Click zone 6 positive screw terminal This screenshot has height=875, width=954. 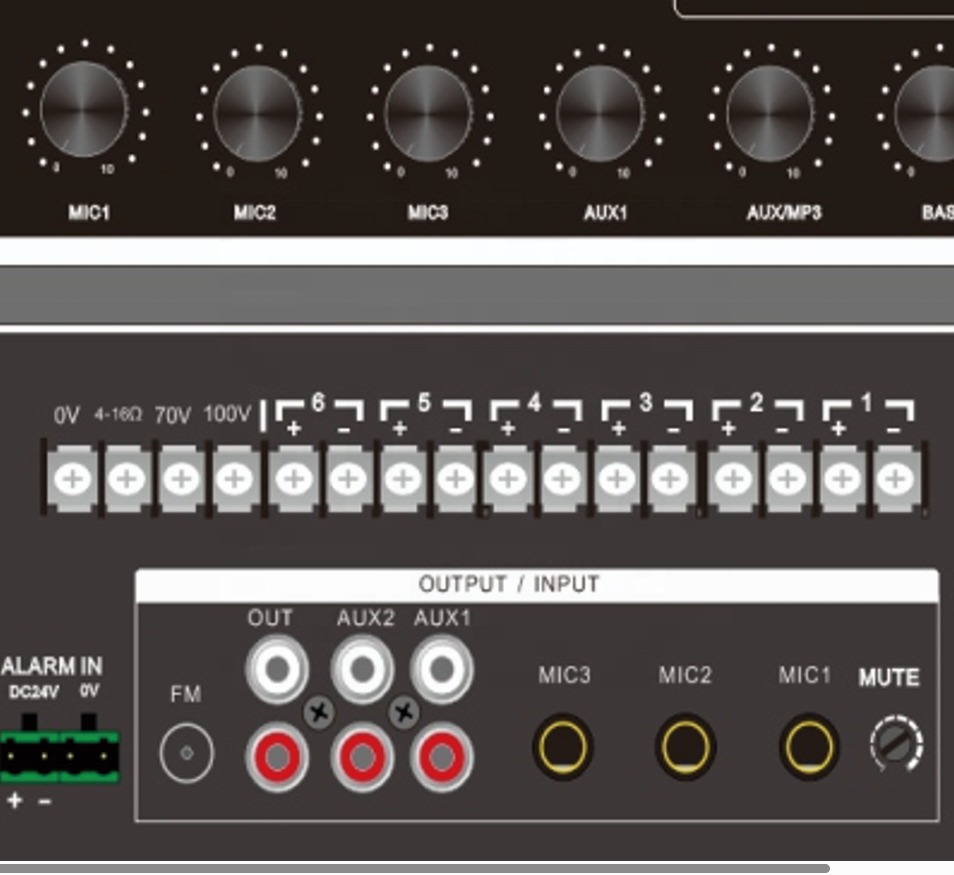292,480
